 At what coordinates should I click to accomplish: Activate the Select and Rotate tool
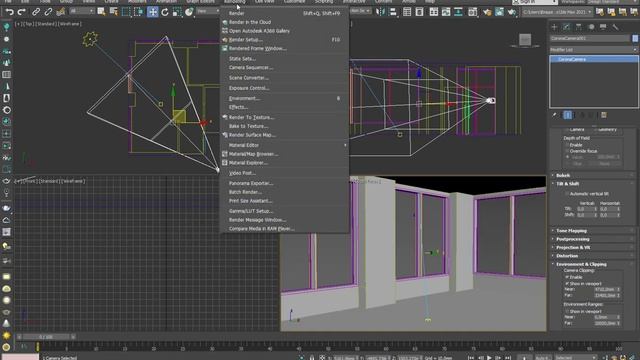165,11
